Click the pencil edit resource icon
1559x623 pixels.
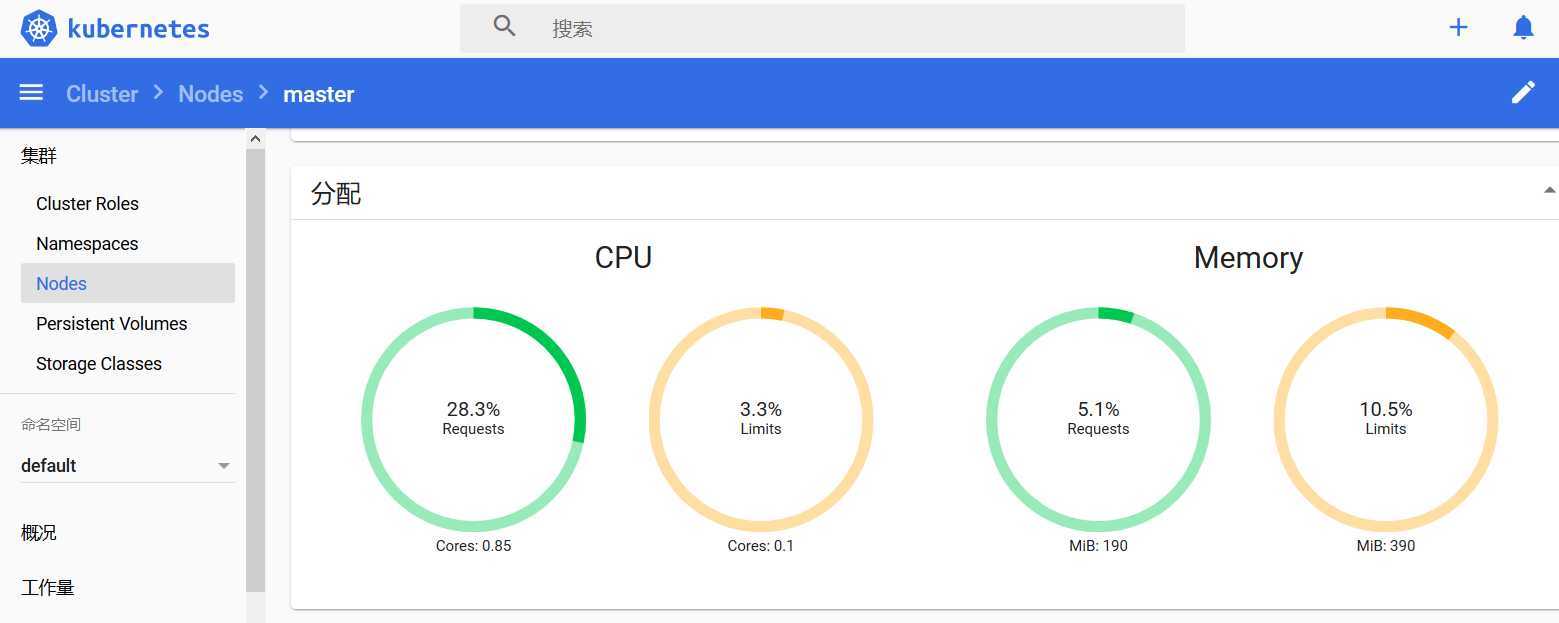tap(1523, 93)
